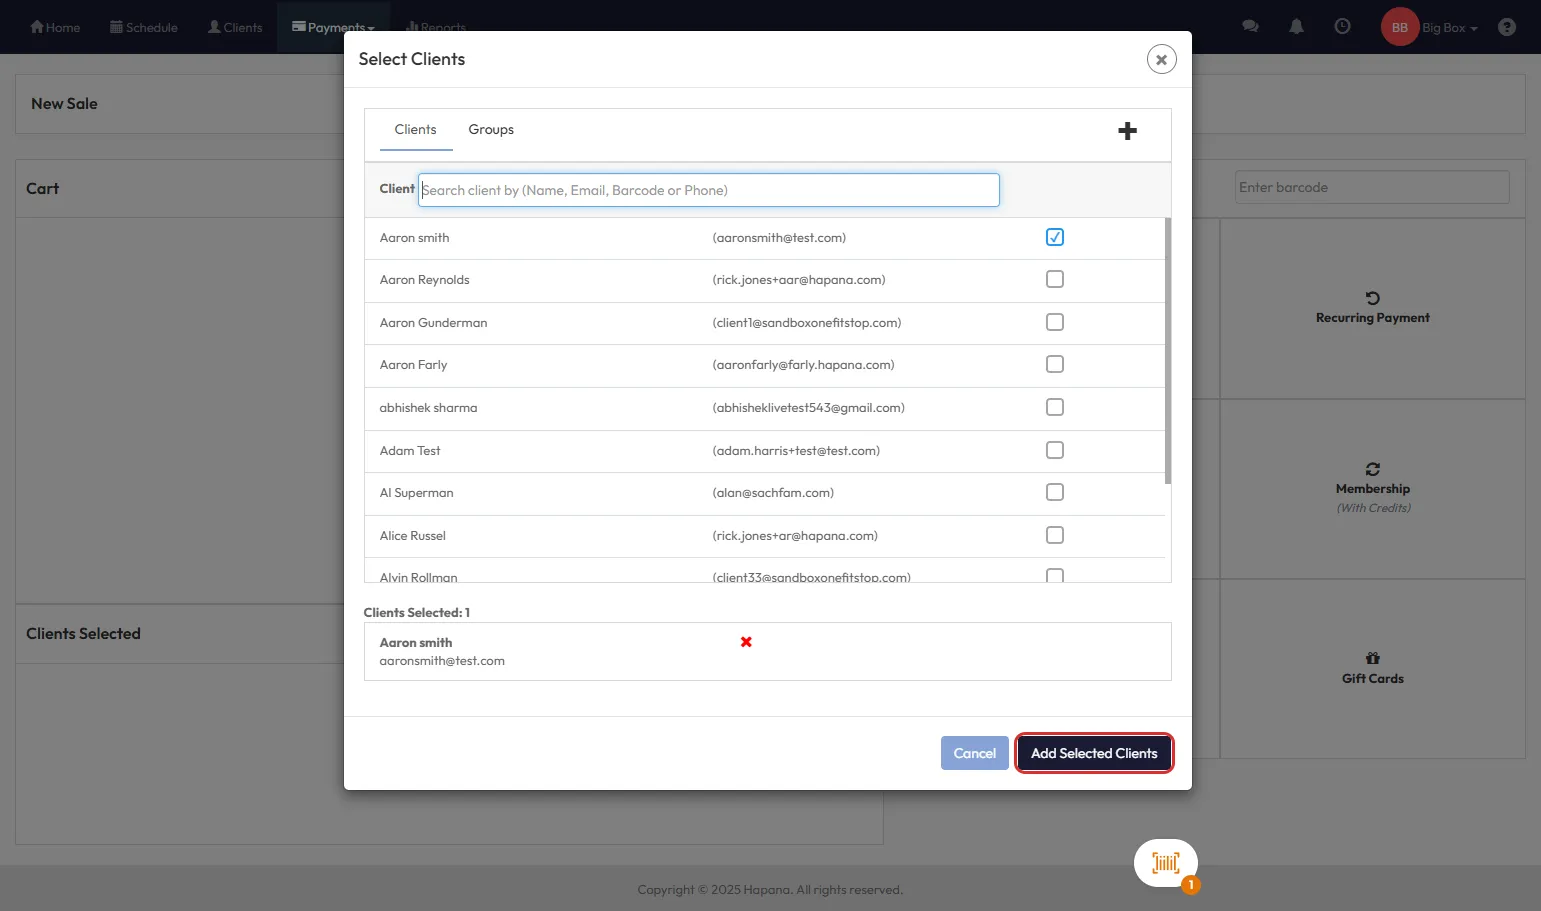
Task: Close the Select Clients dialog
Action: 1161,59
